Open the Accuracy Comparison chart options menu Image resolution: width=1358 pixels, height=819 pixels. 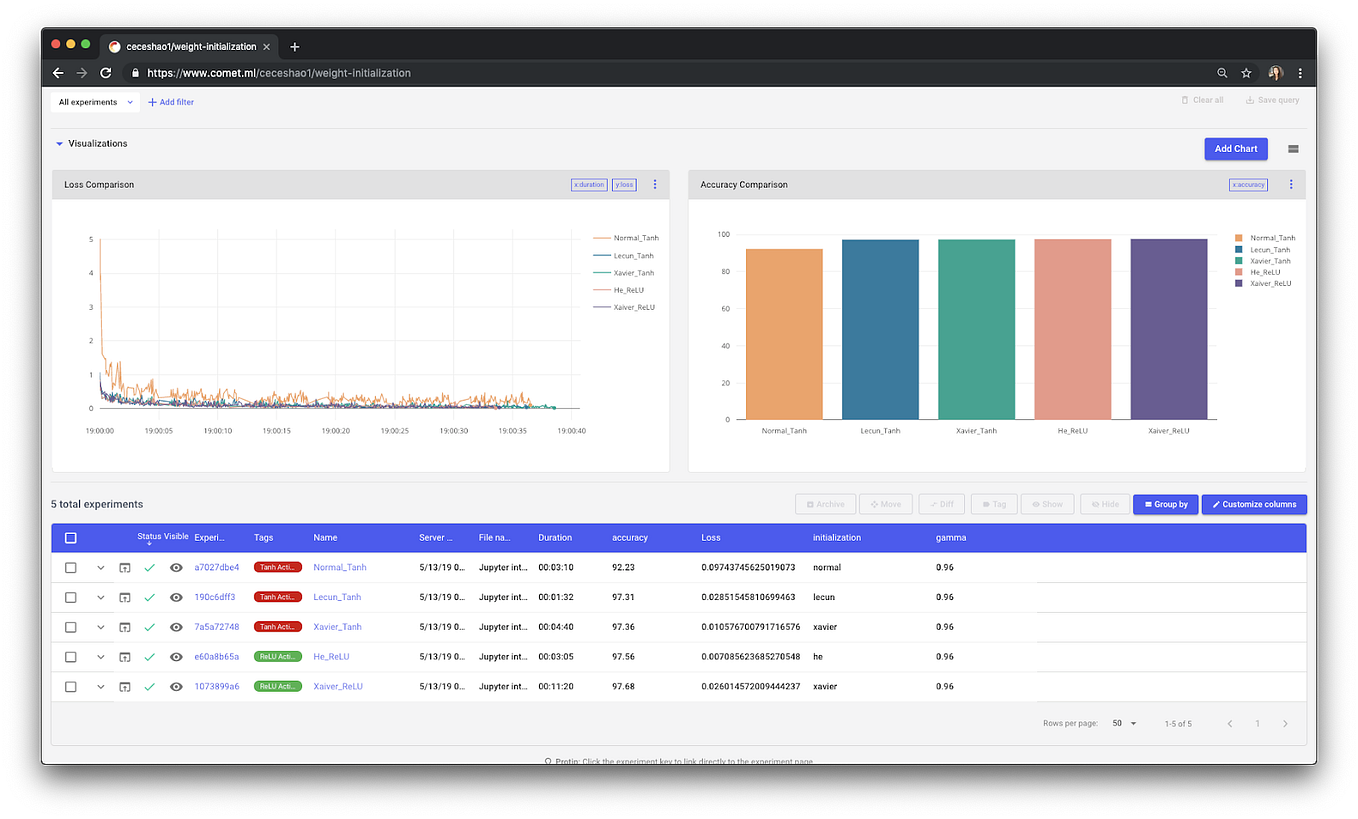(1290, 184)
